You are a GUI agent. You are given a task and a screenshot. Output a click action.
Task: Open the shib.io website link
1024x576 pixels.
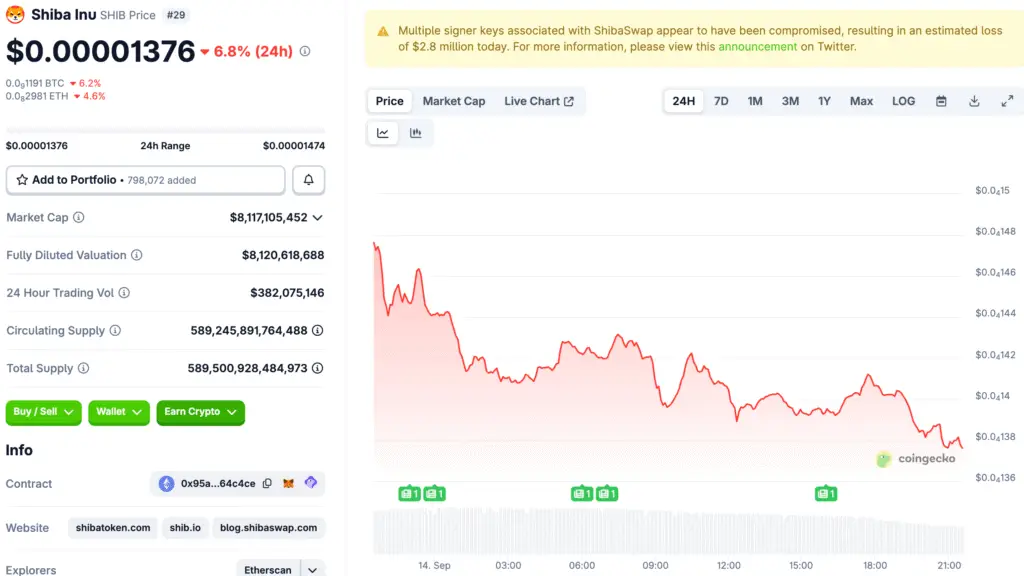[185, 528]
